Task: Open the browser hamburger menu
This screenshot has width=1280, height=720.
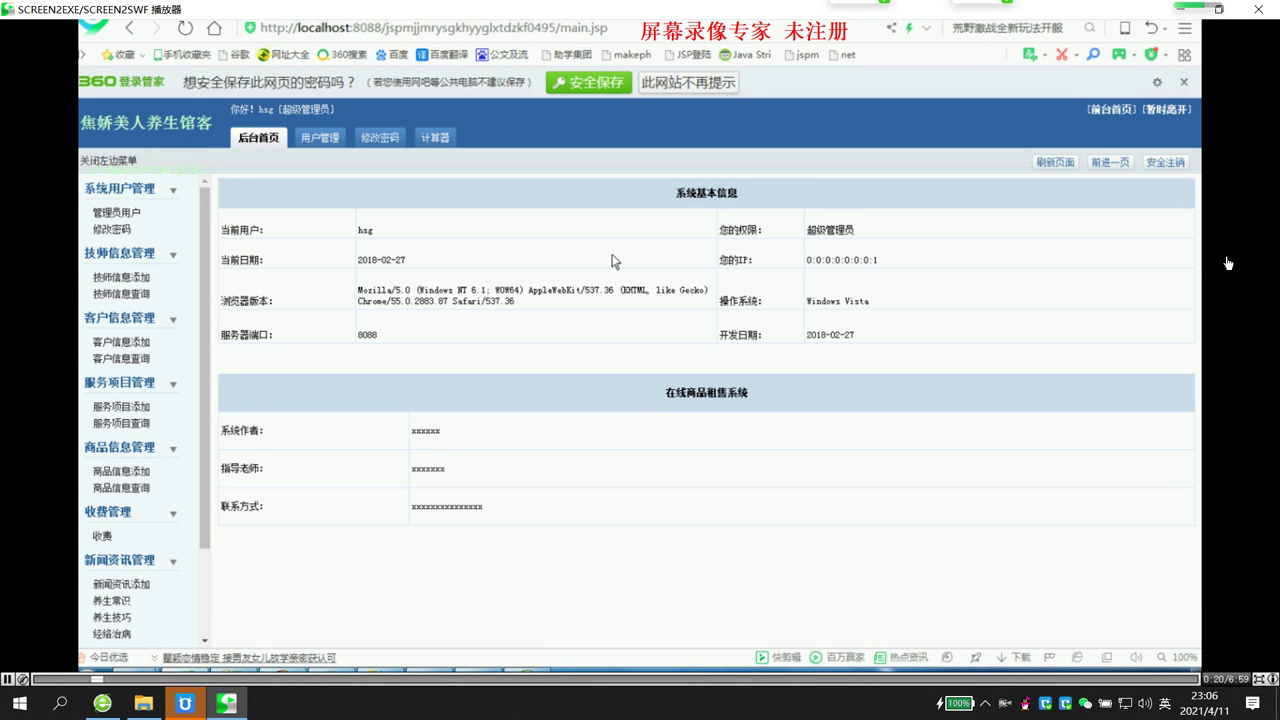Action: [1185, 28]
